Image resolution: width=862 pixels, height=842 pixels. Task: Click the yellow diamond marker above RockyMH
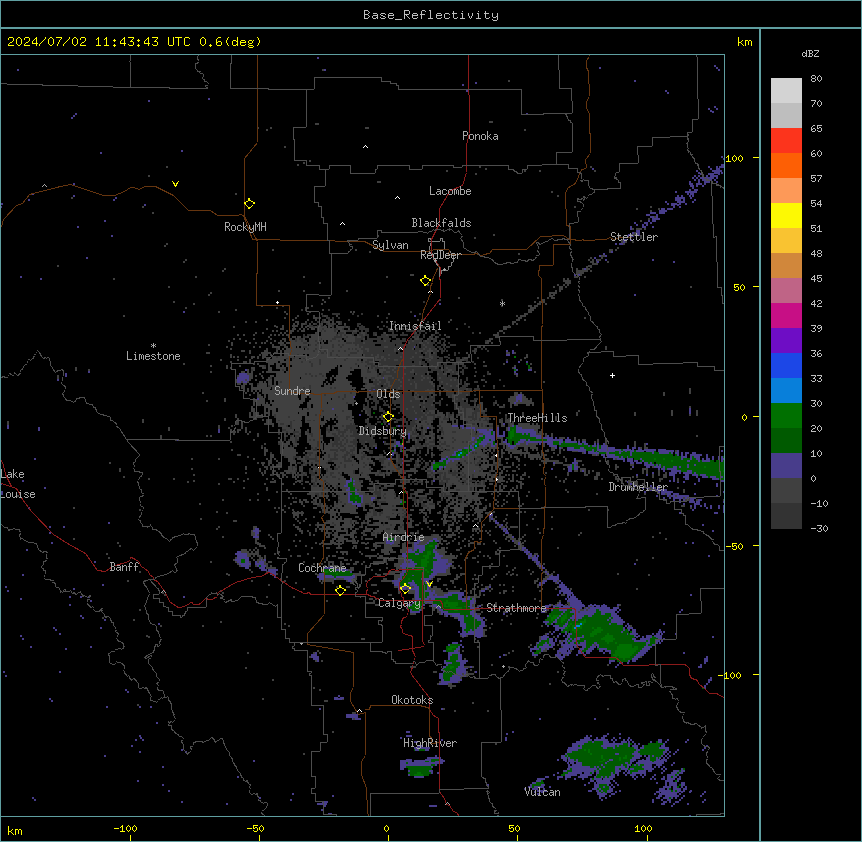(249, 204)
